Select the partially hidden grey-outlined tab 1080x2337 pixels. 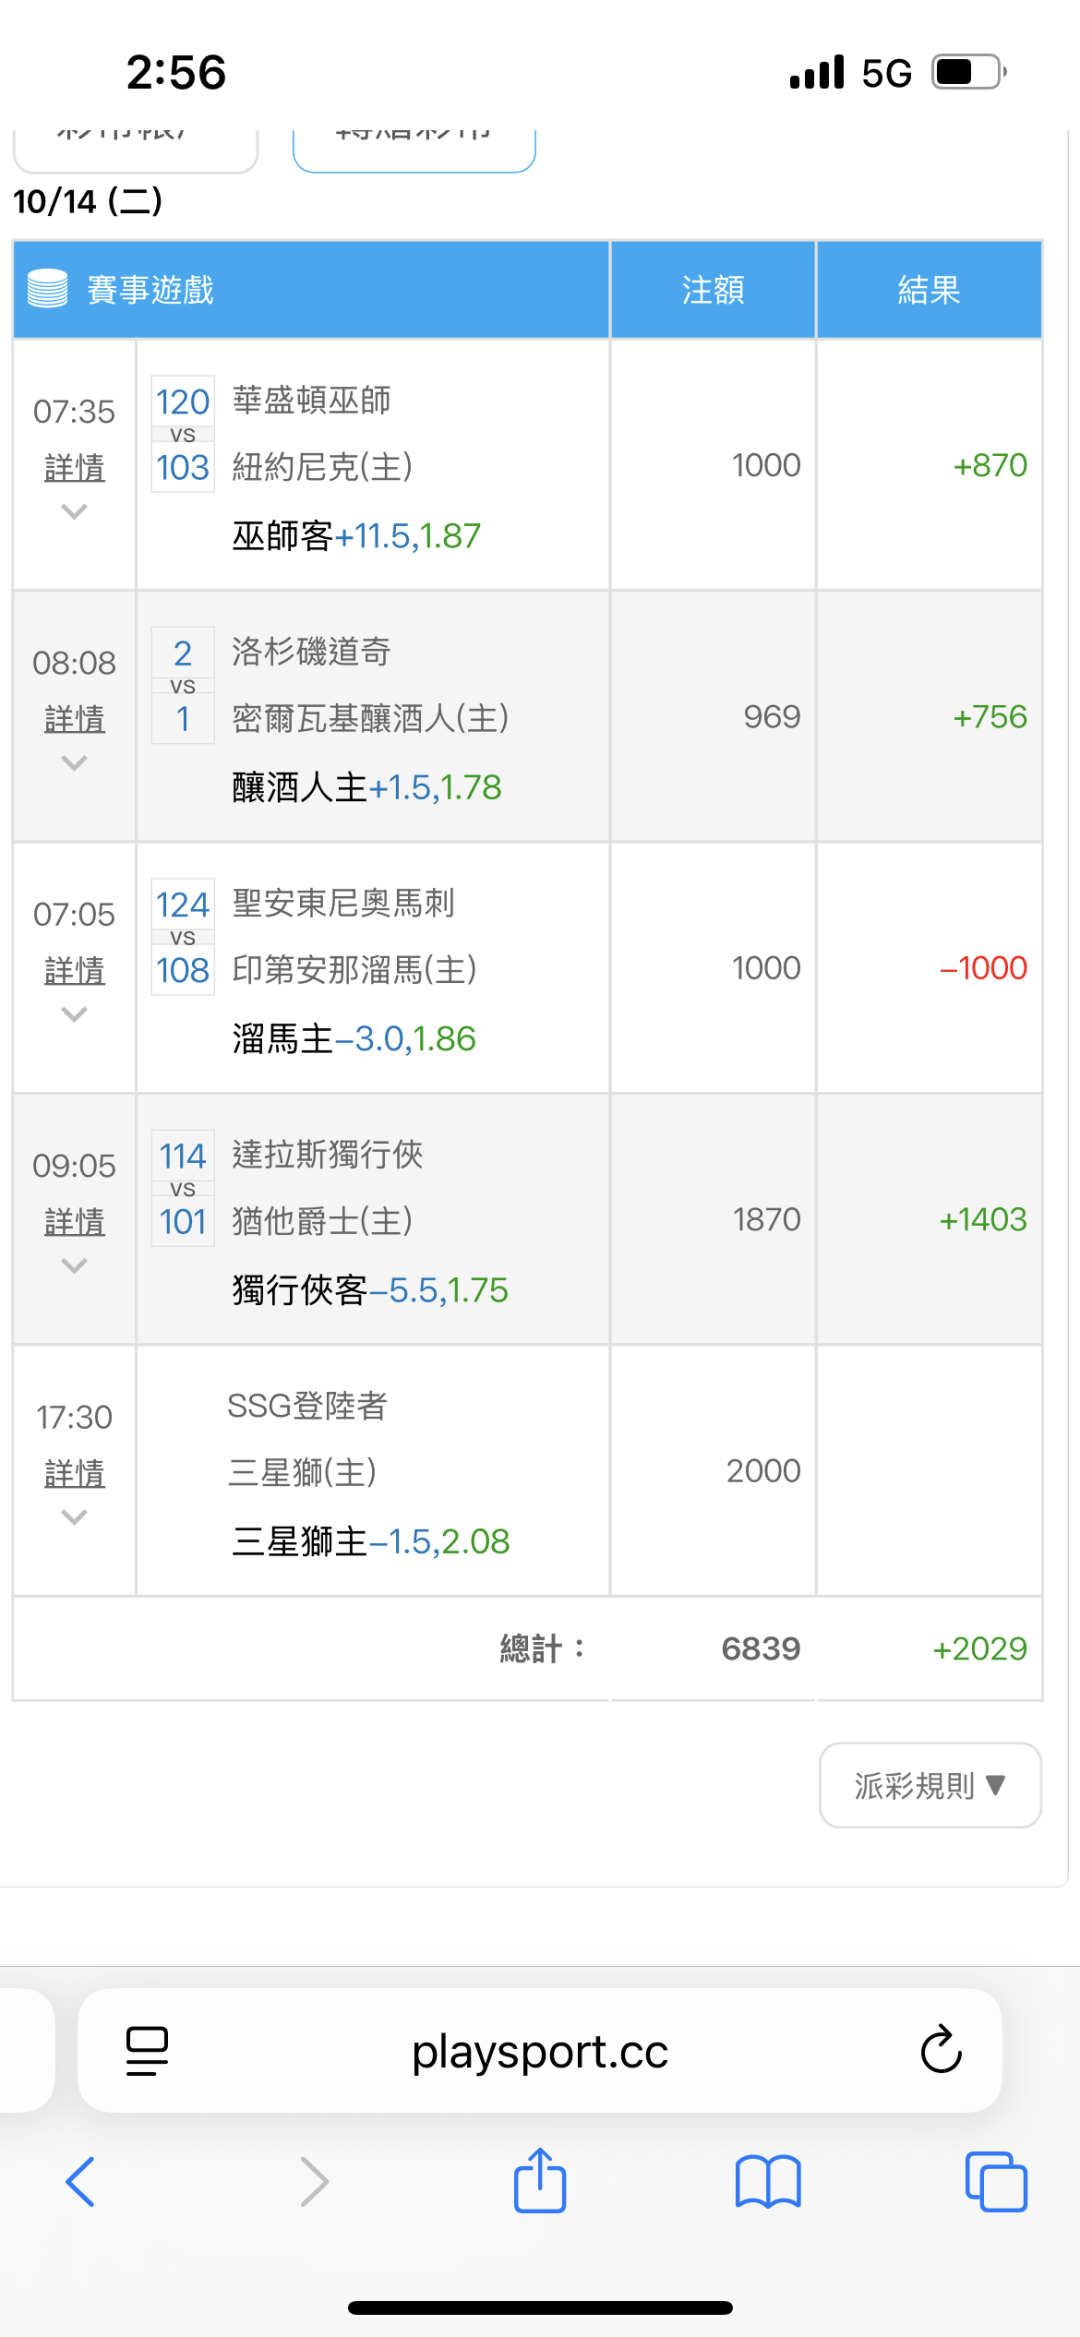[x=135, y=148]
